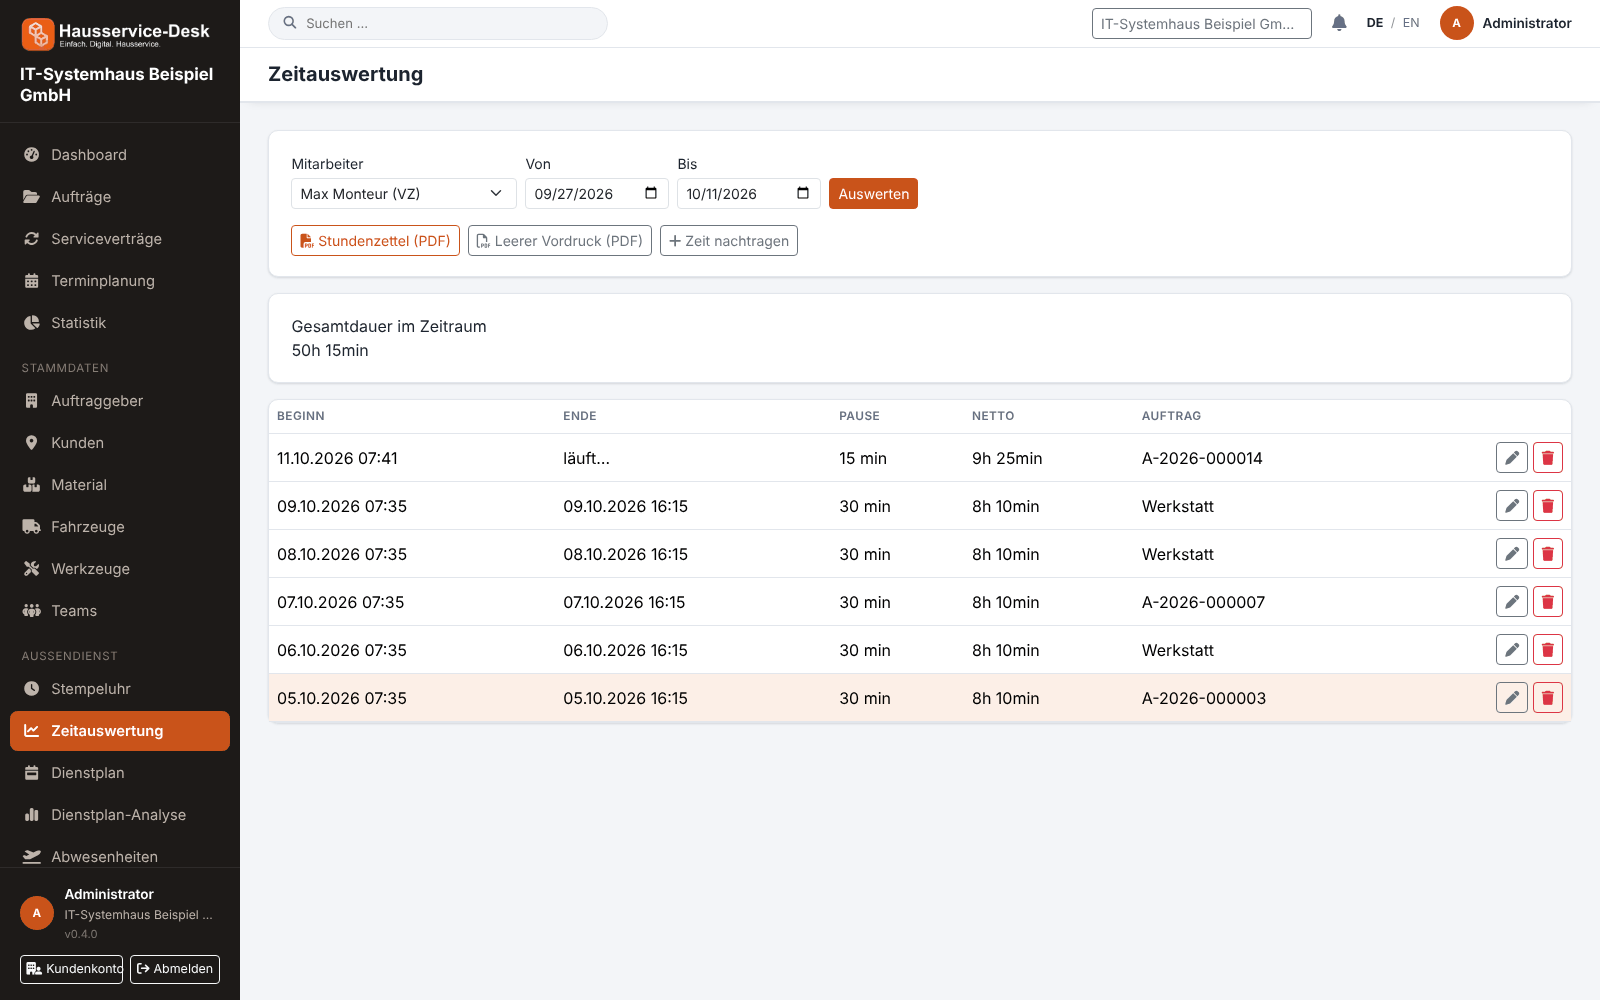Edit the 11.10.2026 07:41 time entry

coord(1512,458)
